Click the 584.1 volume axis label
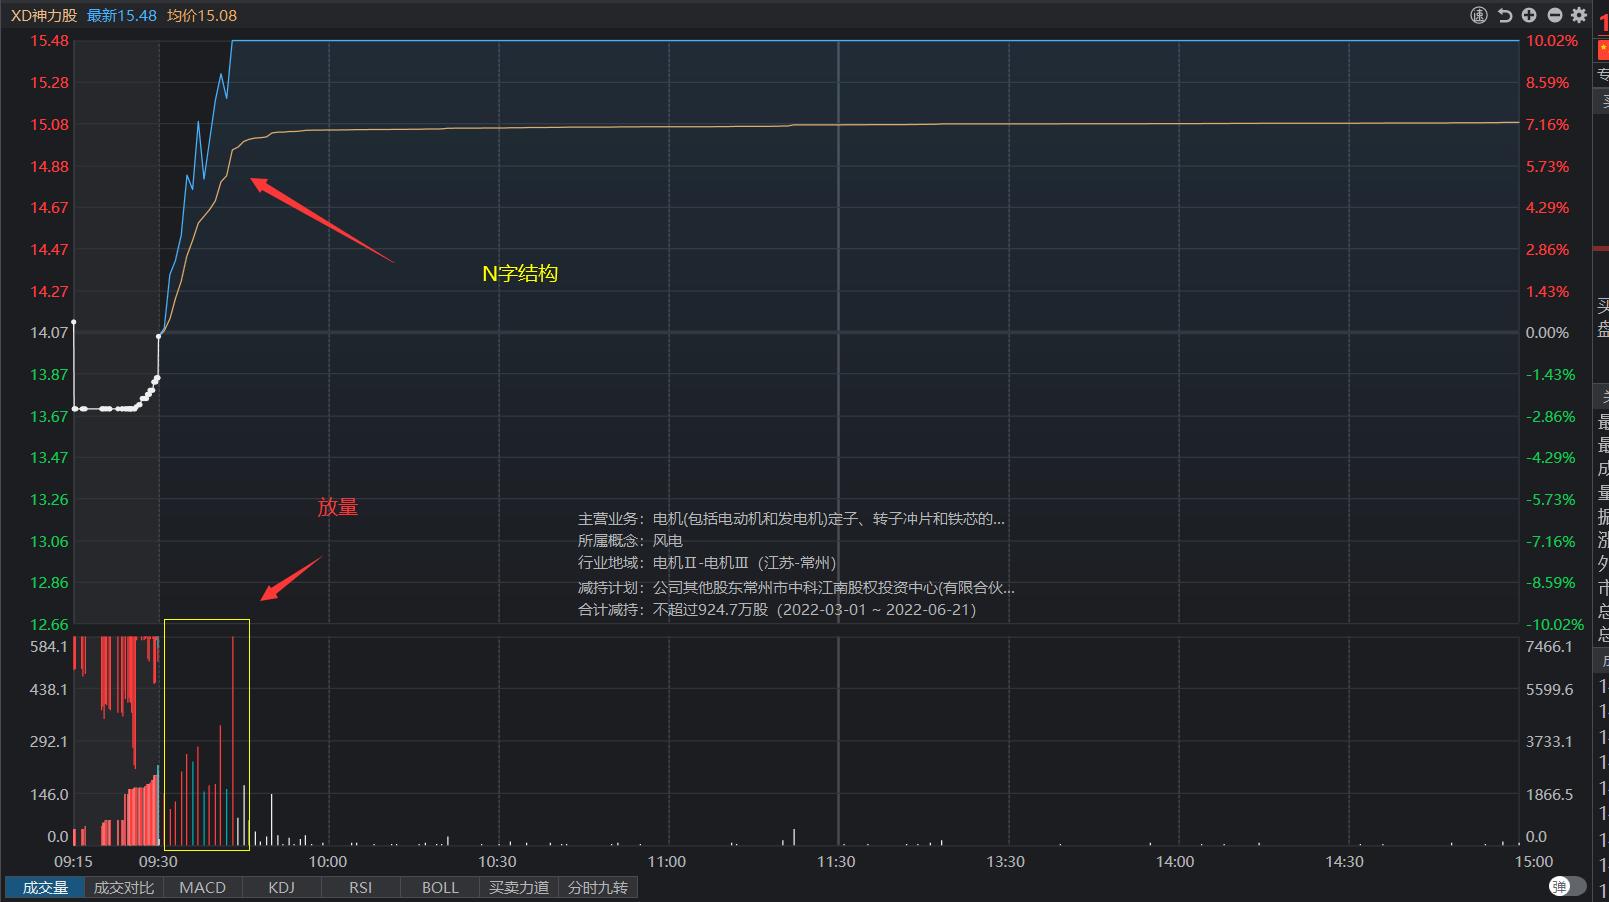 click(x=49, y=647)
